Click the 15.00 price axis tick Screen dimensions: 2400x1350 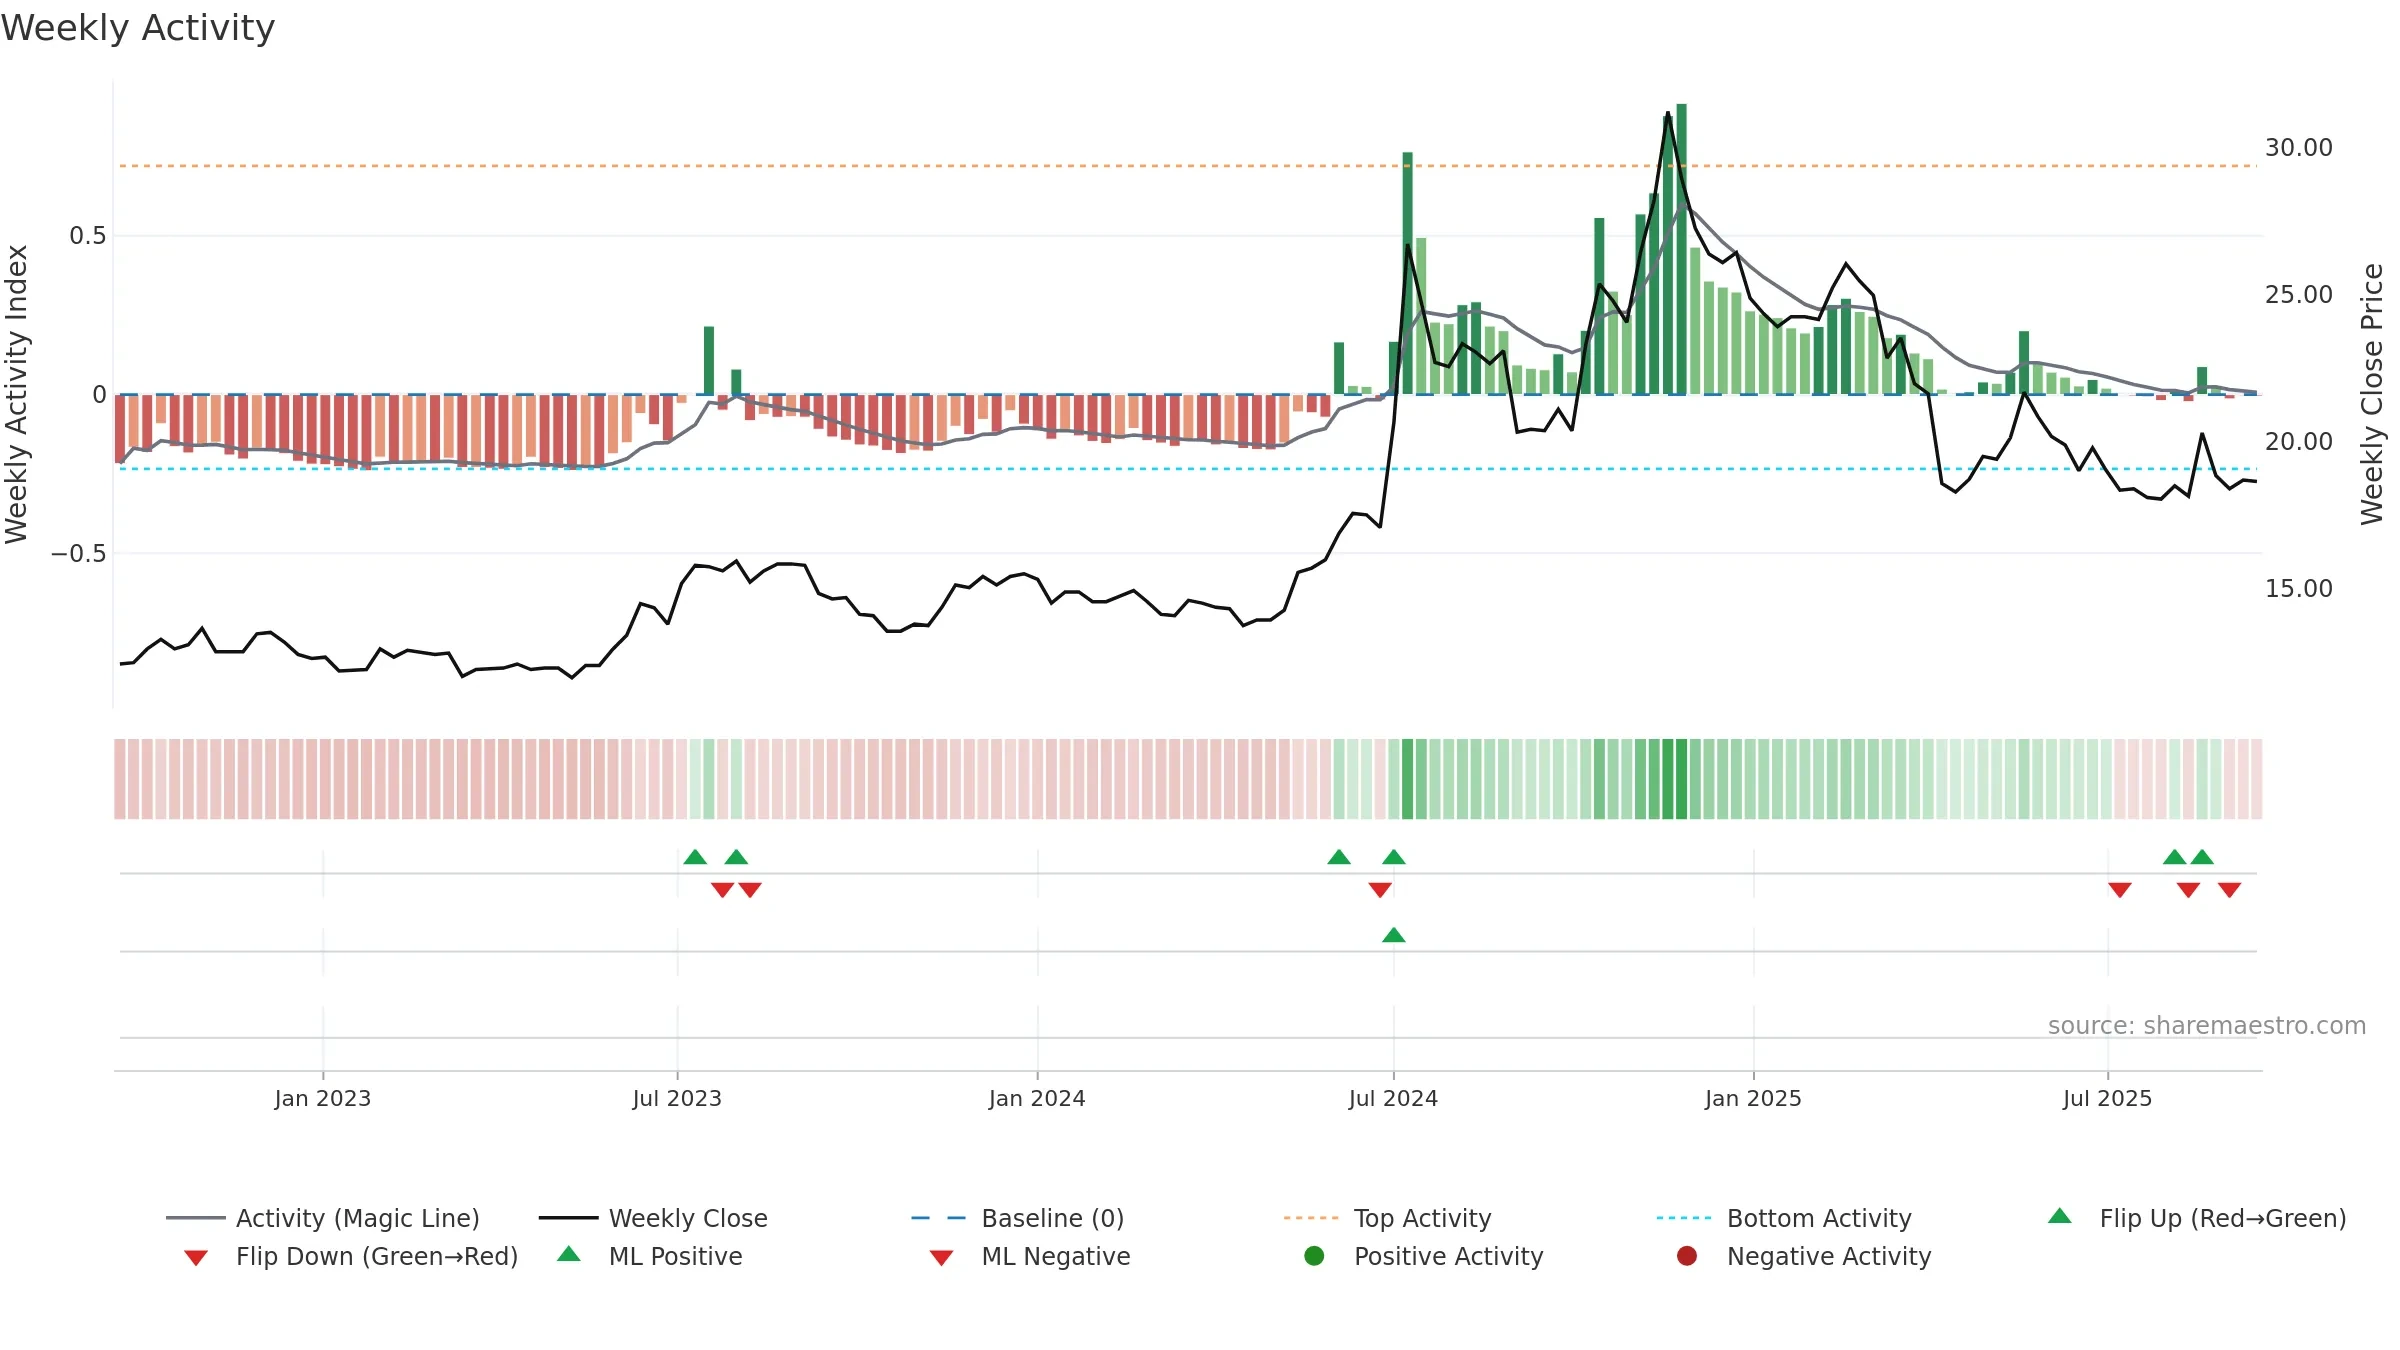[x=2298, y=589]
